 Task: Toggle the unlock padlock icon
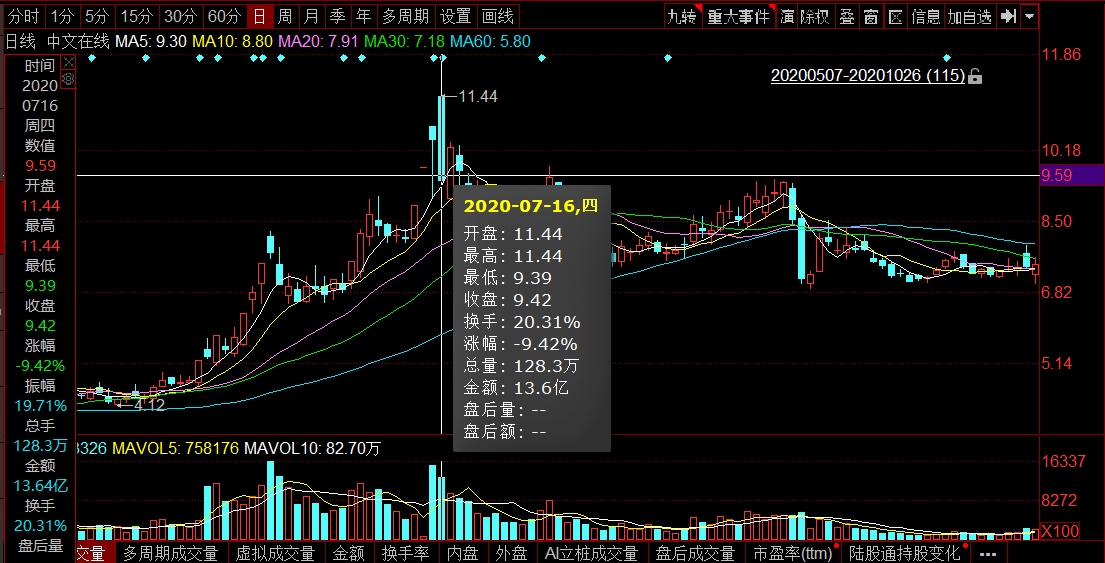pyautogui.click(x=975, y=76)
